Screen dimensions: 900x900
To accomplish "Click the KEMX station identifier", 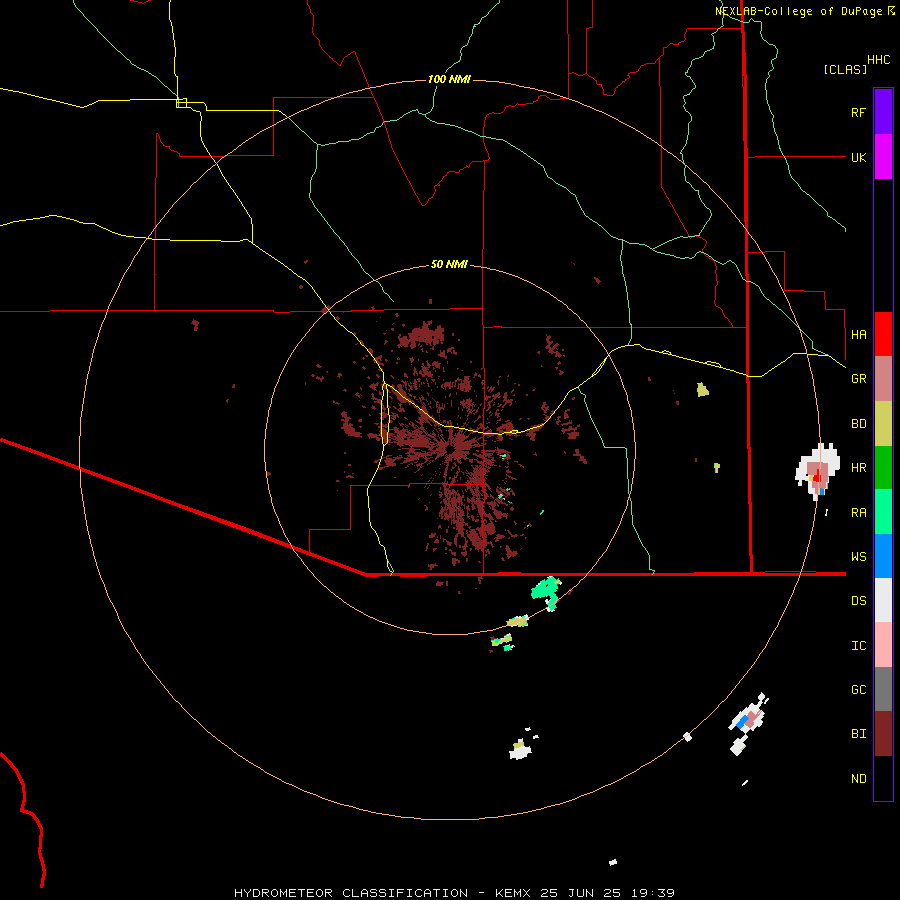I will click(513, 893).
